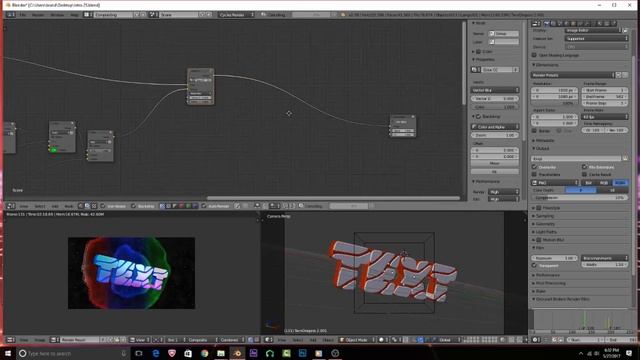640x360 pixels.
Task: Click Node Editor editor type icon
Action: tap(11, 206)
